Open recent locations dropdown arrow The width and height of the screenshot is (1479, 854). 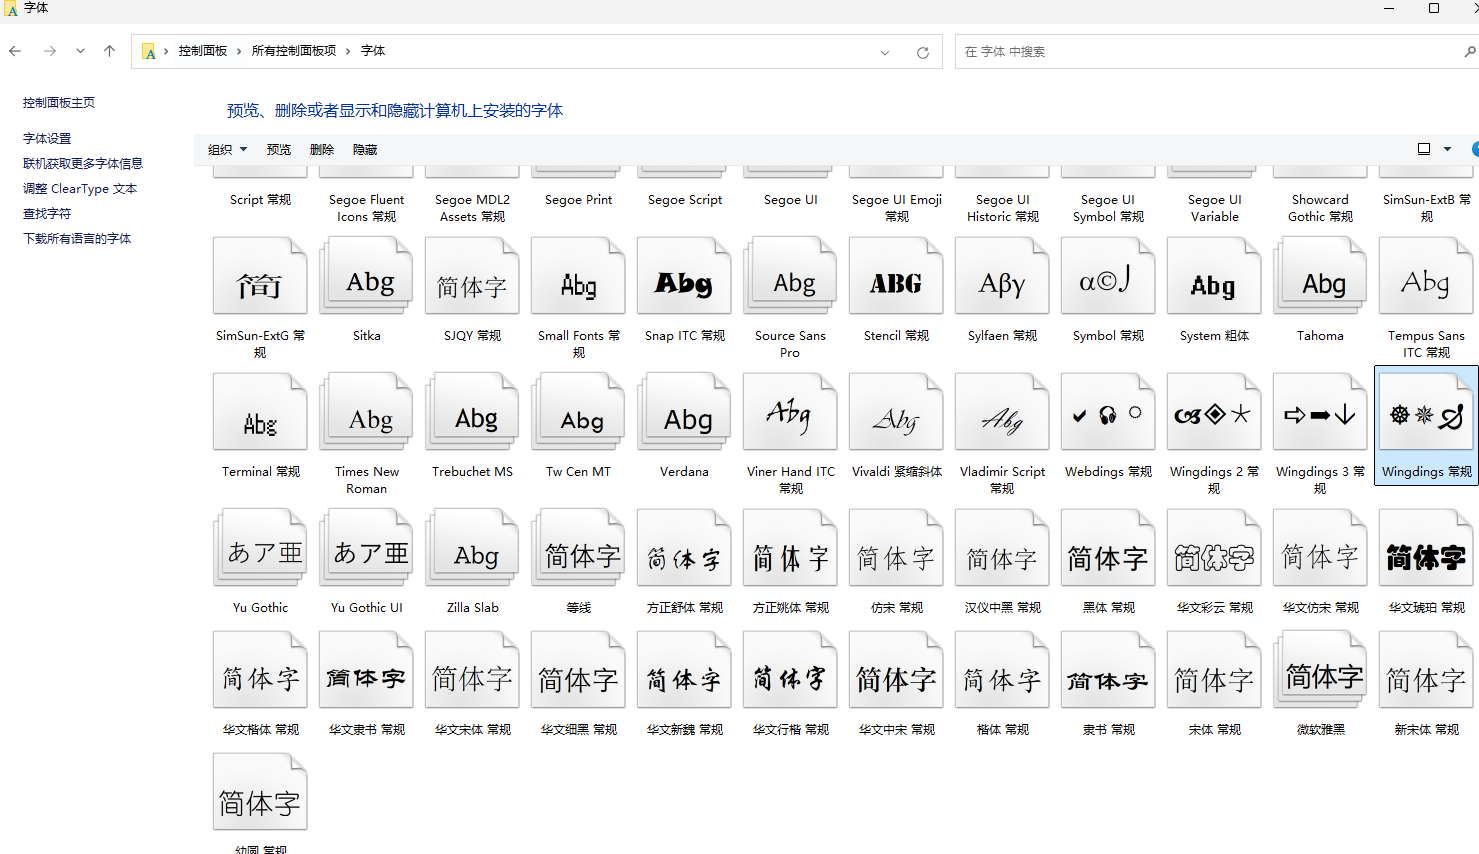click(80, 51)
